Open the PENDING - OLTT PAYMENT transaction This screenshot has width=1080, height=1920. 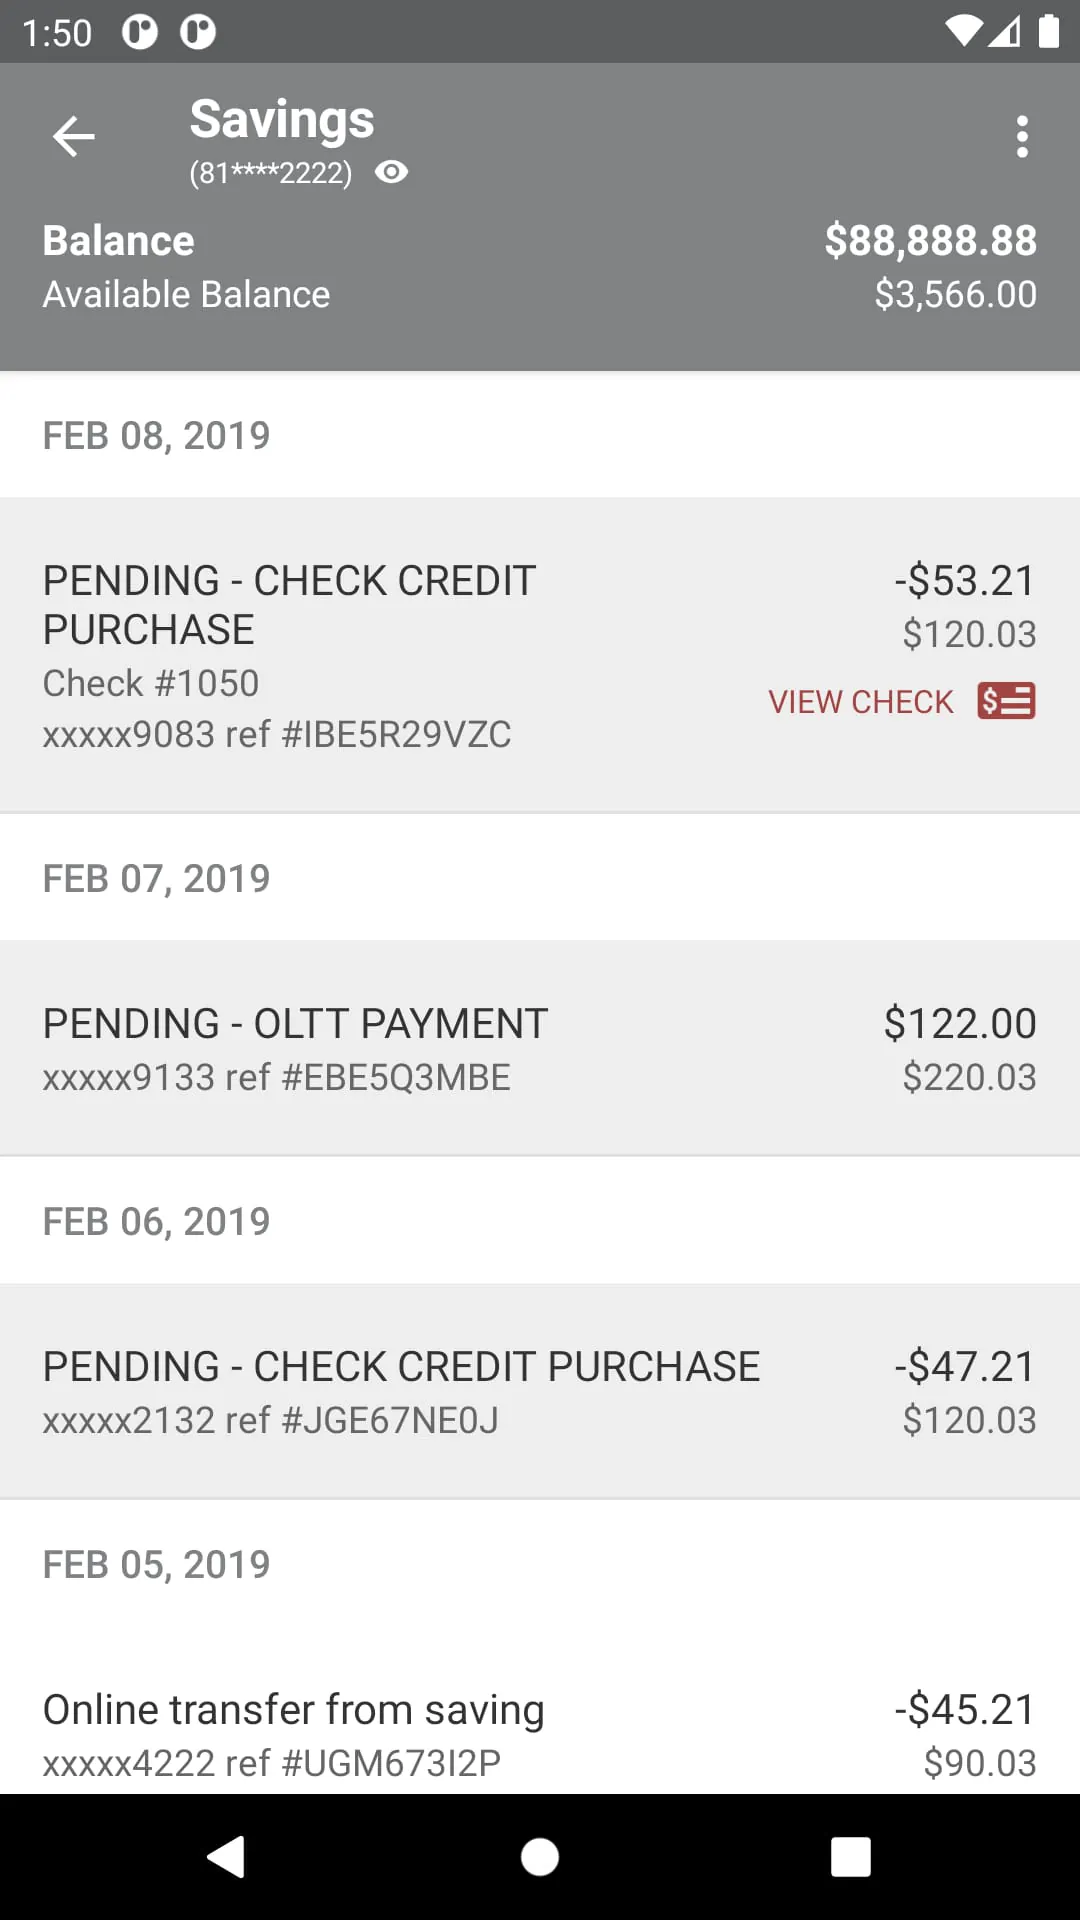pyautogui.click(x=540, y=1048)
